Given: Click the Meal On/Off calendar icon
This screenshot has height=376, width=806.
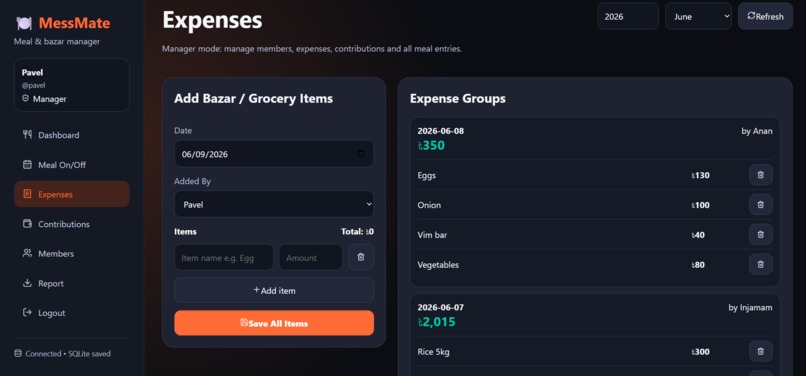Looking at the screenshot, I should pos(27,165).
